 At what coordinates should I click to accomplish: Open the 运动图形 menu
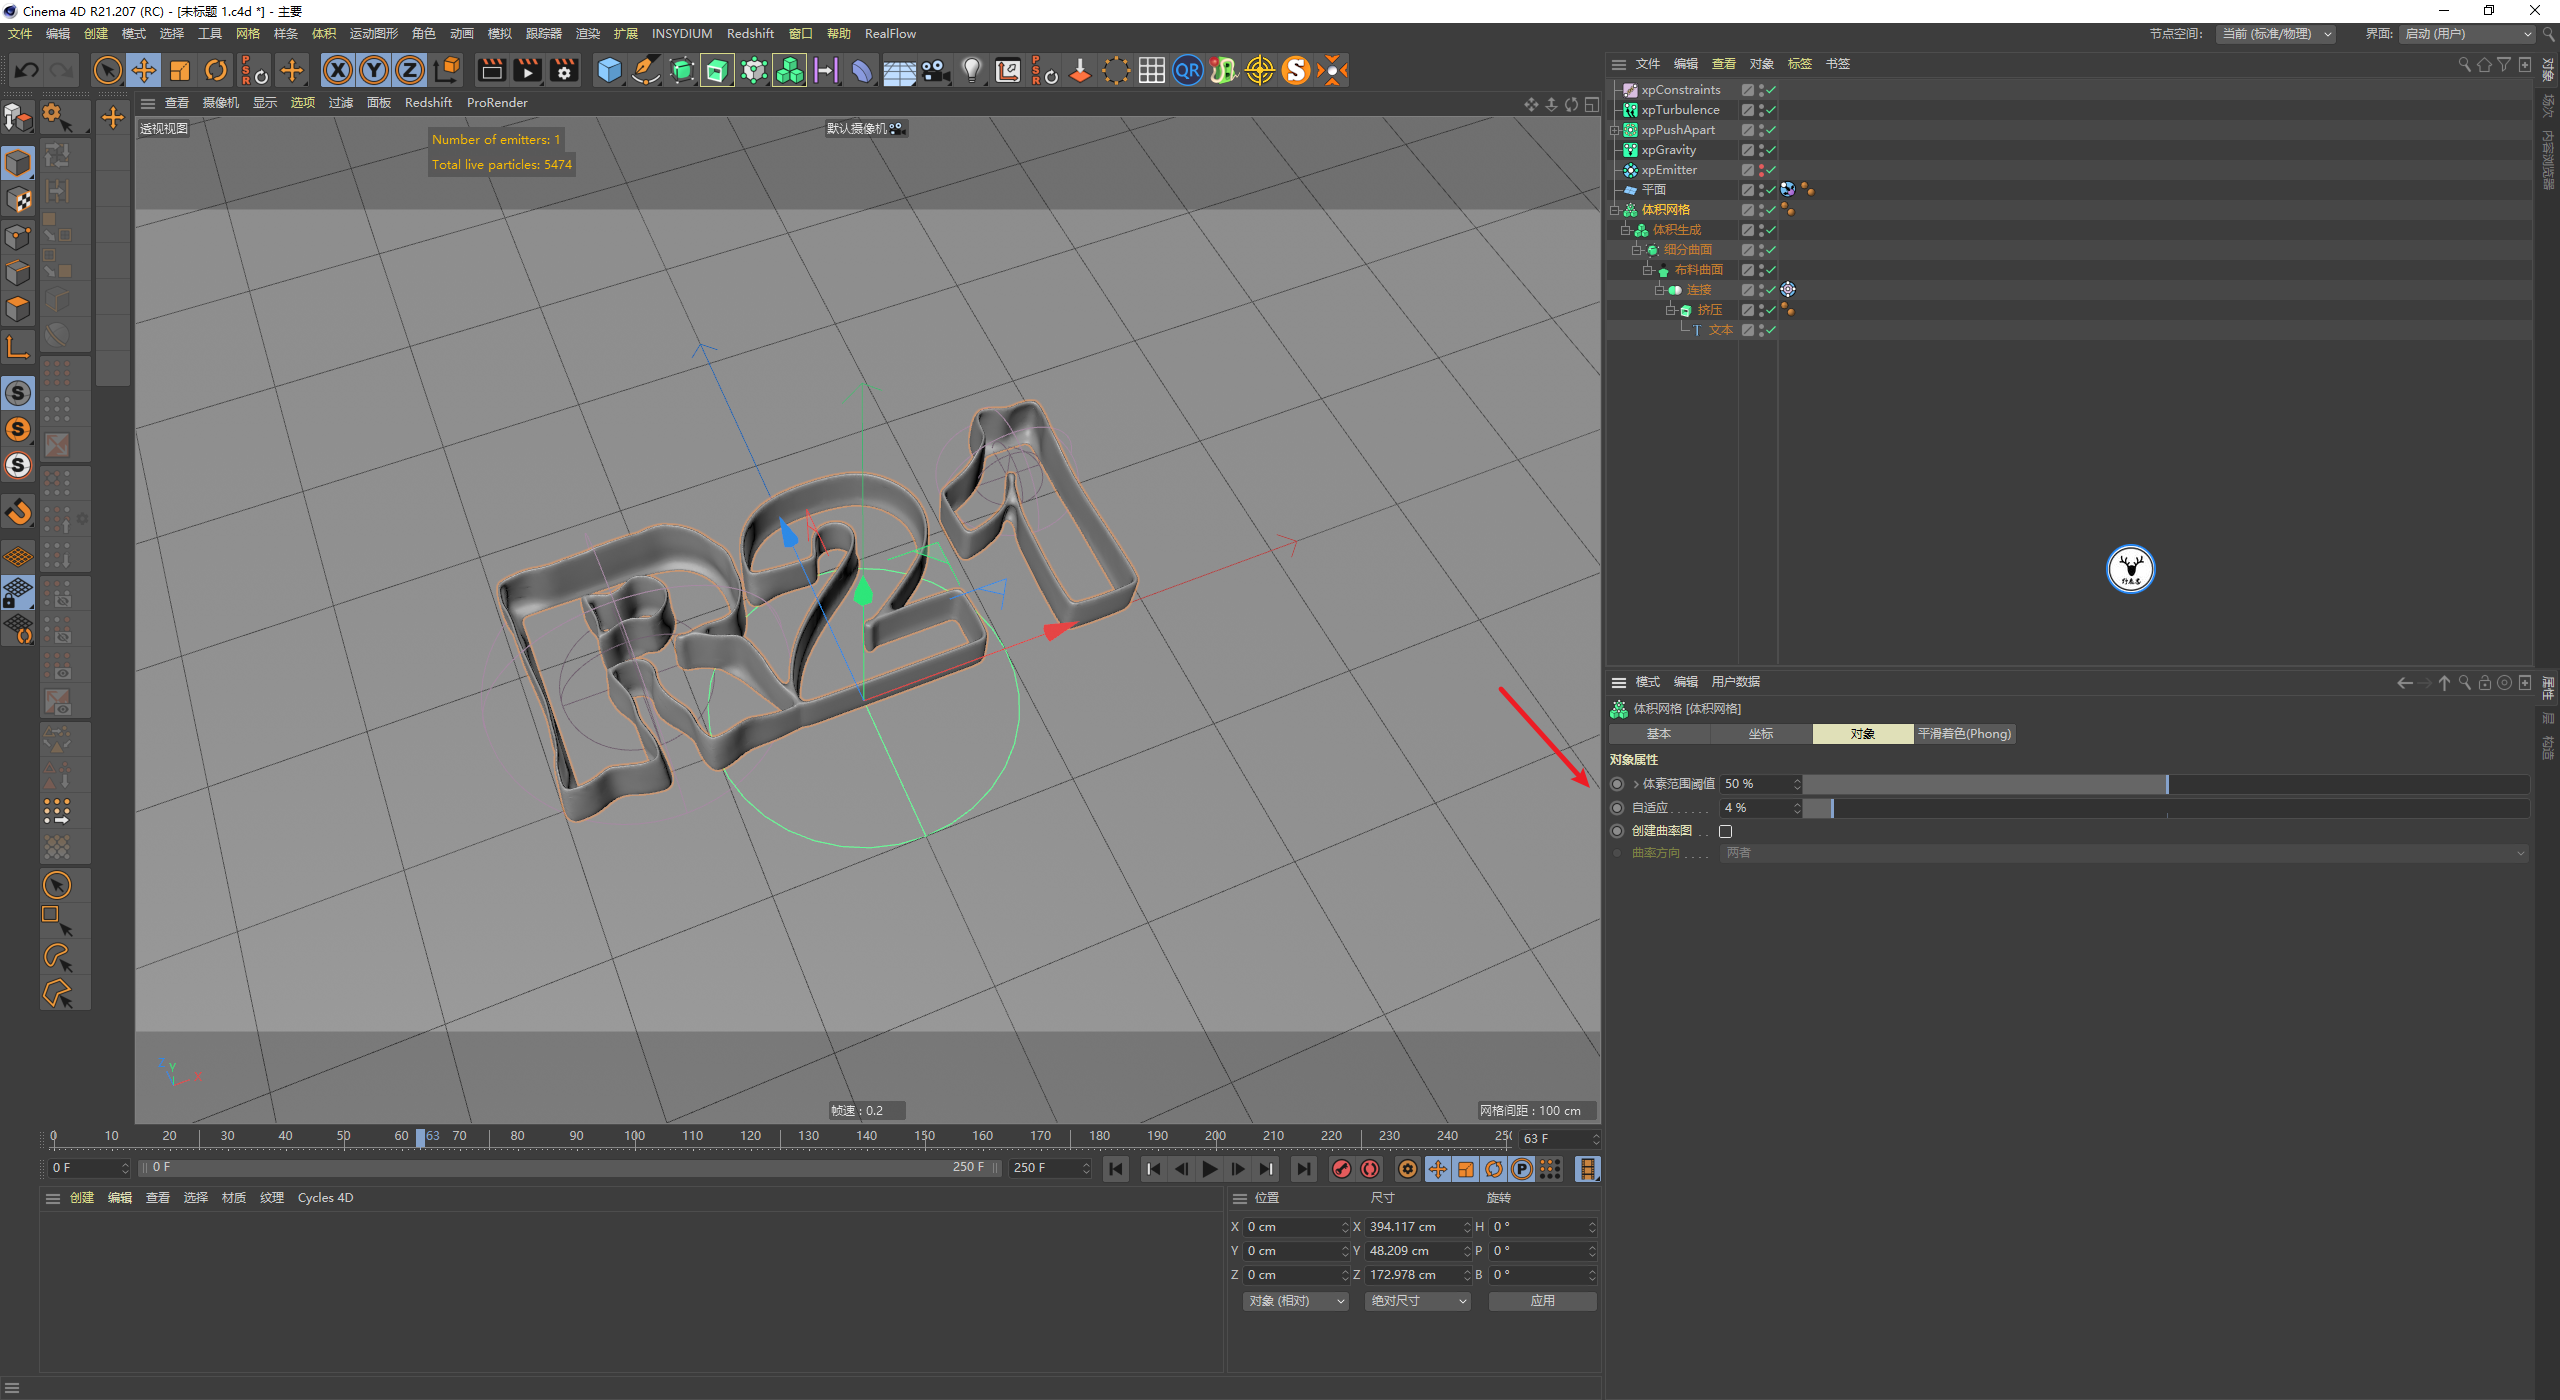coord(373,34)
